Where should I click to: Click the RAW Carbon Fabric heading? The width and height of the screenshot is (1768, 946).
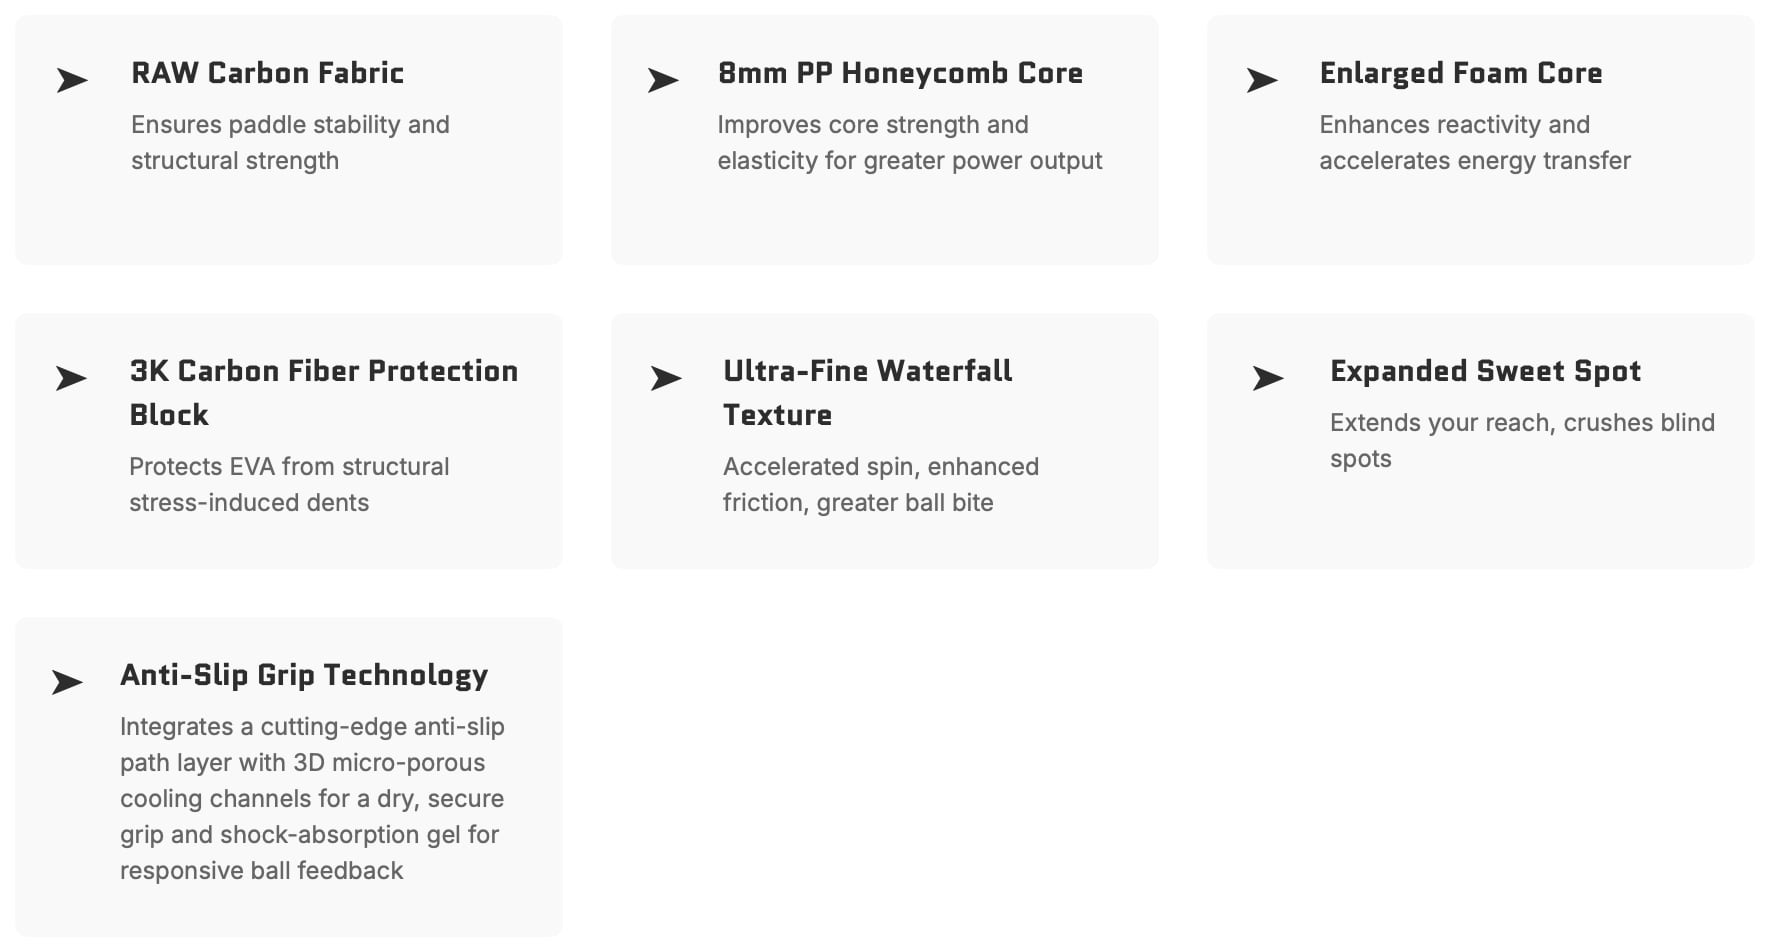pyautogui.click(x=268, y=73)
